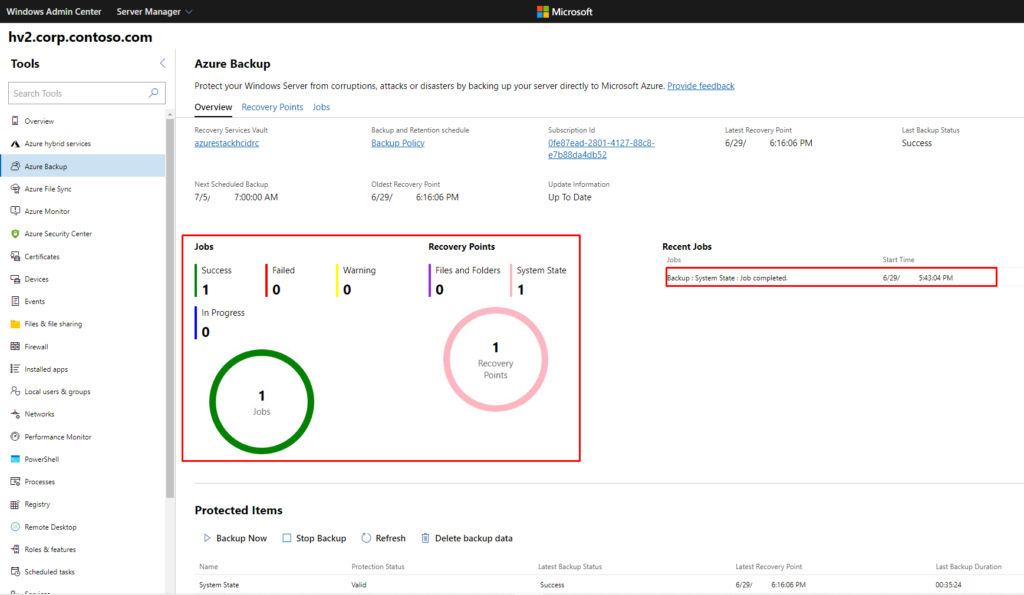
Task: Click the Performance Monitor icon
Action: point(15,436)
